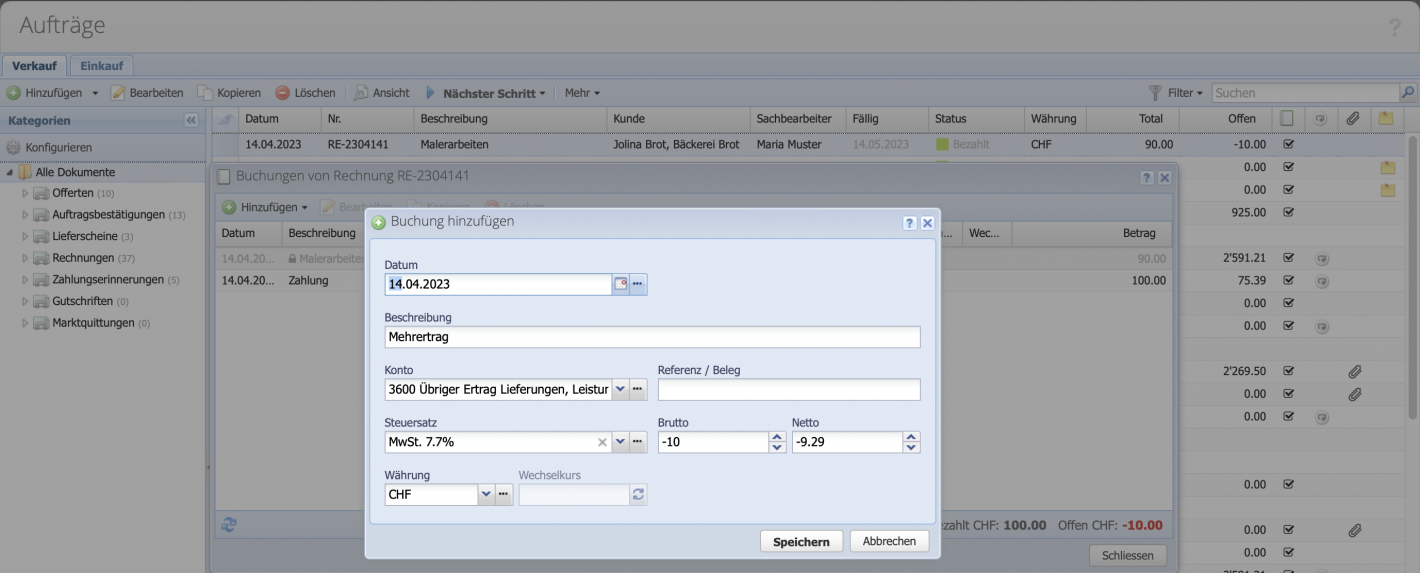Click the help icon in Buchung hinzufügen dialog
The height and width of the screenshot is (573, 1420).
(x=909, y=223)
